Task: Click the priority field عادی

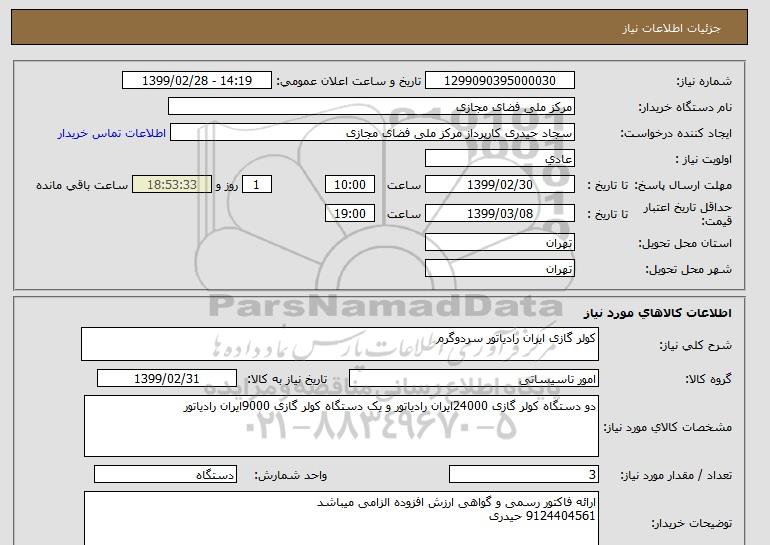Action: pos(499,159)
